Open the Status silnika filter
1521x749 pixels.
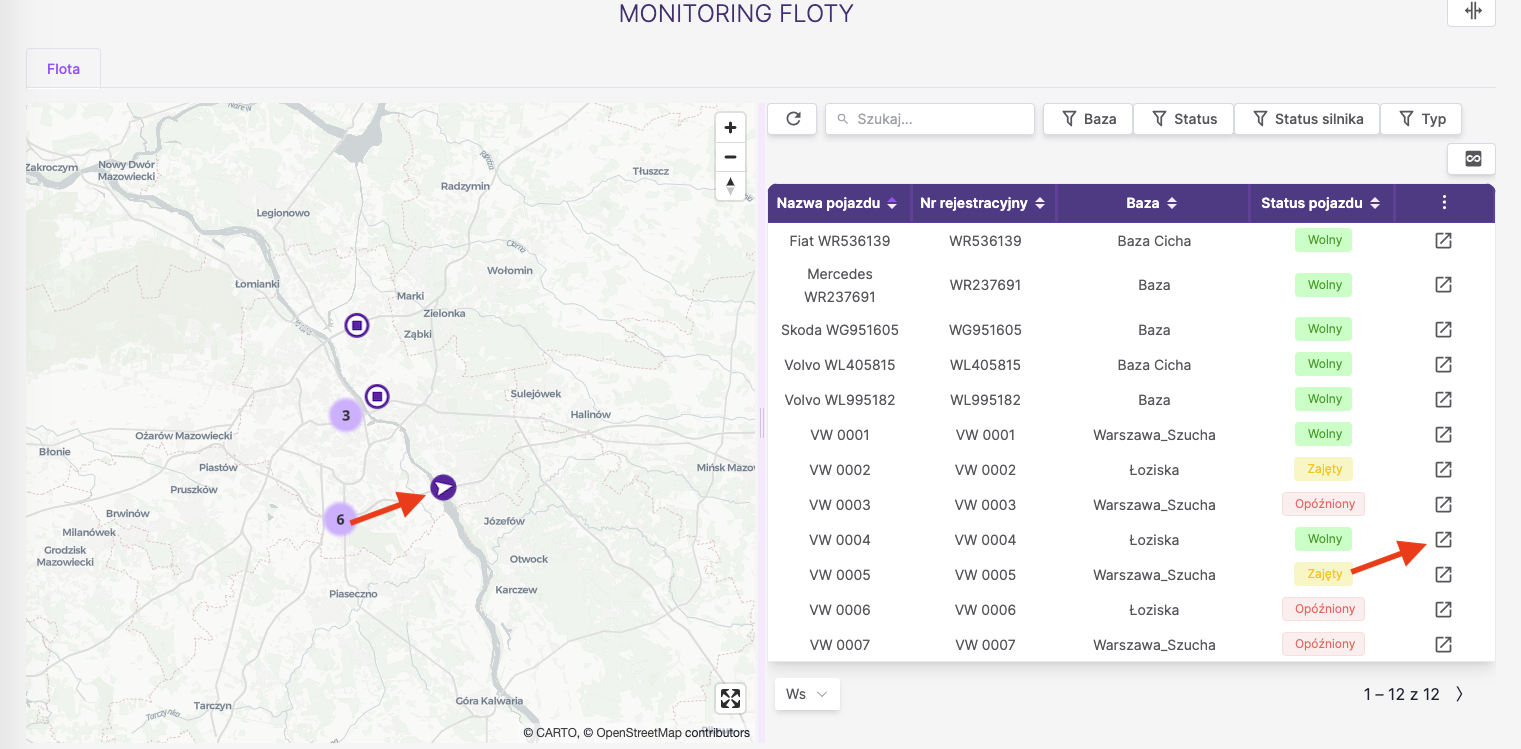pos(1307,119)
